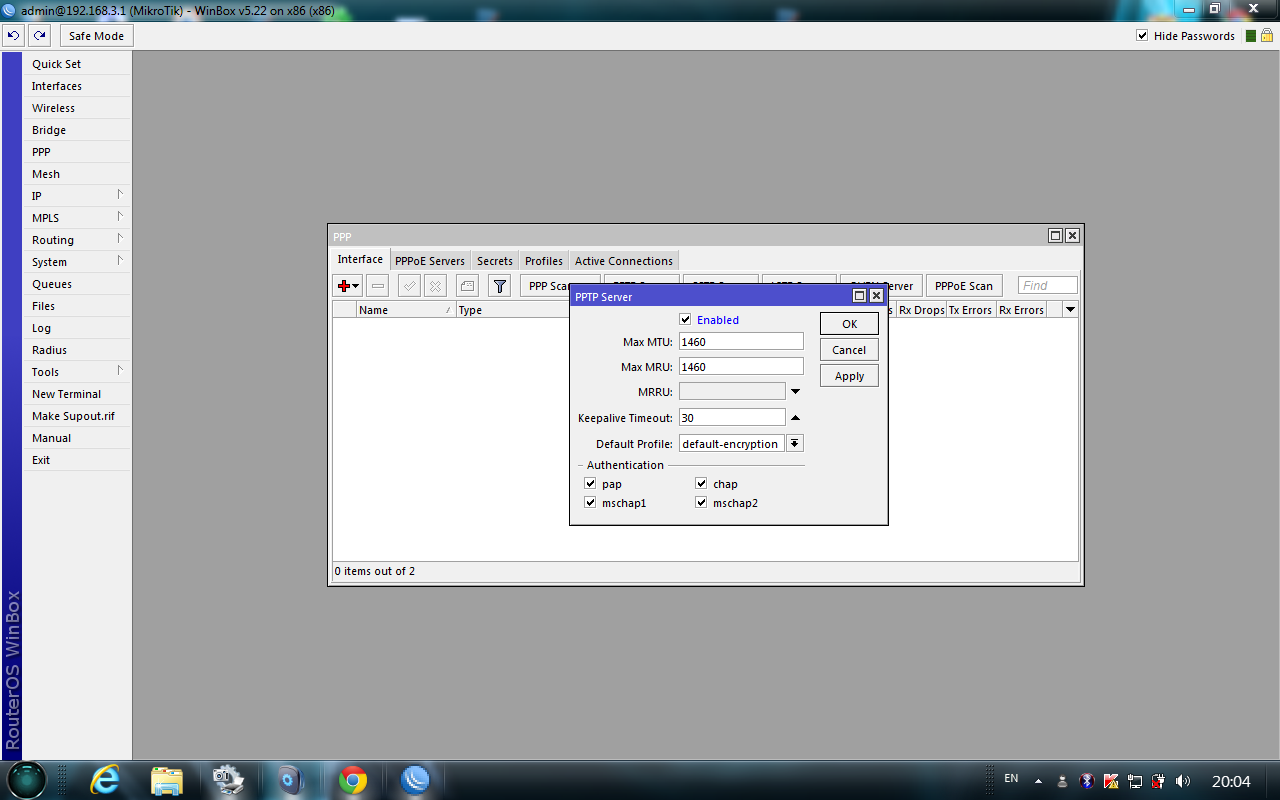The width and height of the screenshot is (1280, 800).
Task: Expand the MRRU field arrow
Action: pos(796,392)
